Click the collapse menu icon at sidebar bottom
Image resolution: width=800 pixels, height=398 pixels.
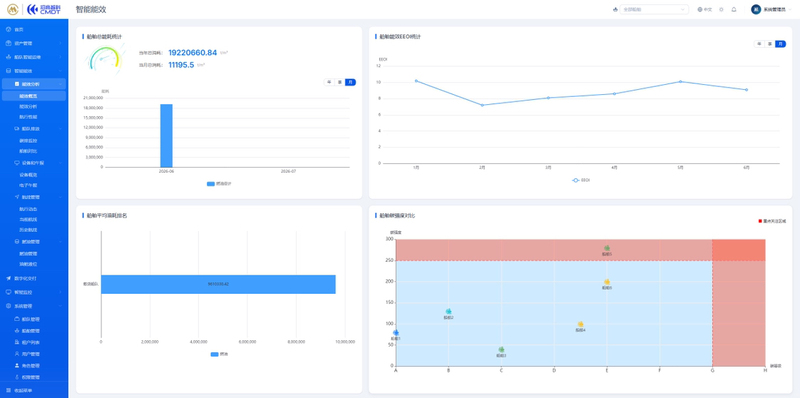click(x=8, y=390)
